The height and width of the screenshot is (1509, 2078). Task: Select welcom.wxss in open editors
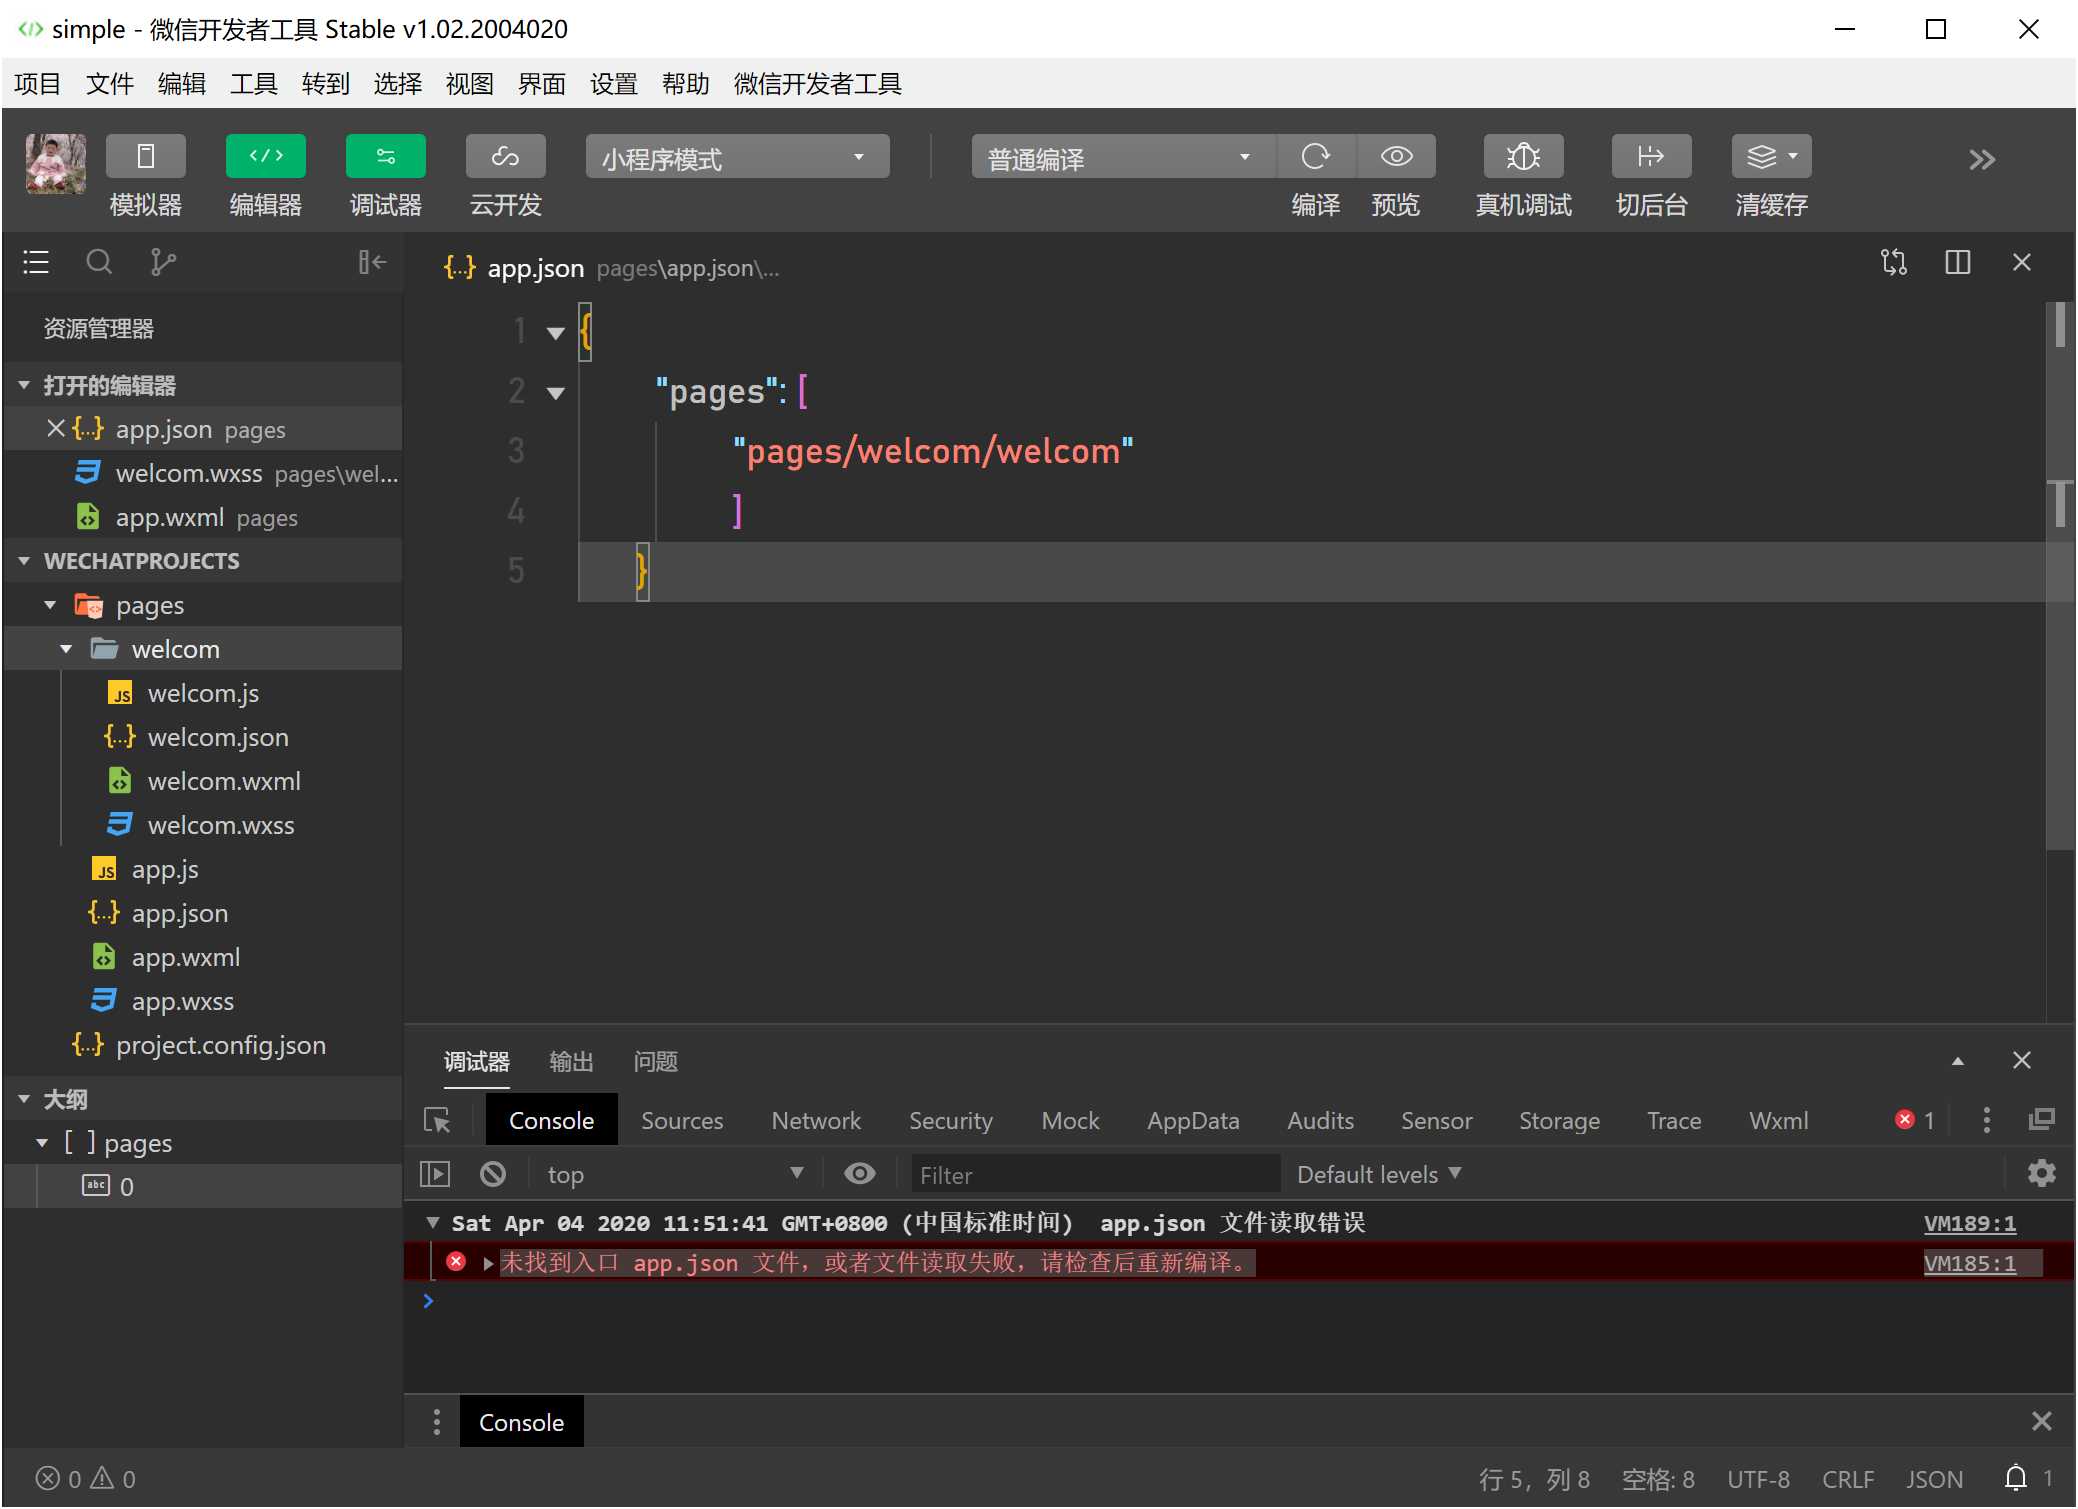point(203,473)
